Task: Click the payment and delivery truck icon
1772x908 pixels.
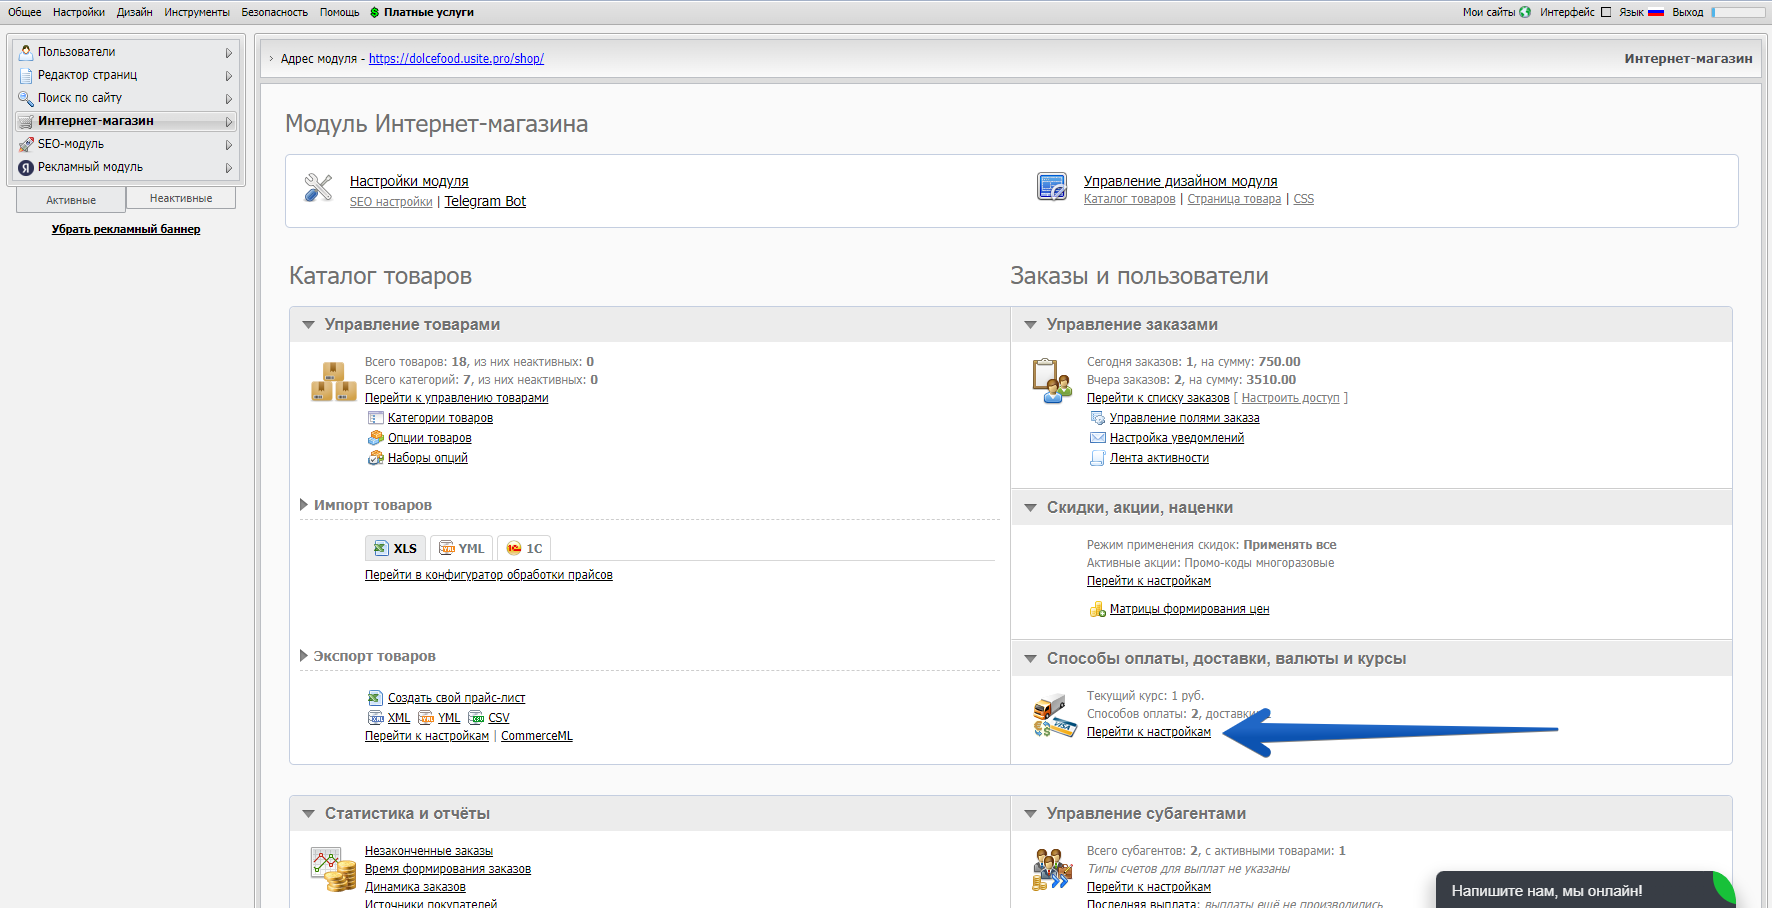Action: coord(1053,716)
